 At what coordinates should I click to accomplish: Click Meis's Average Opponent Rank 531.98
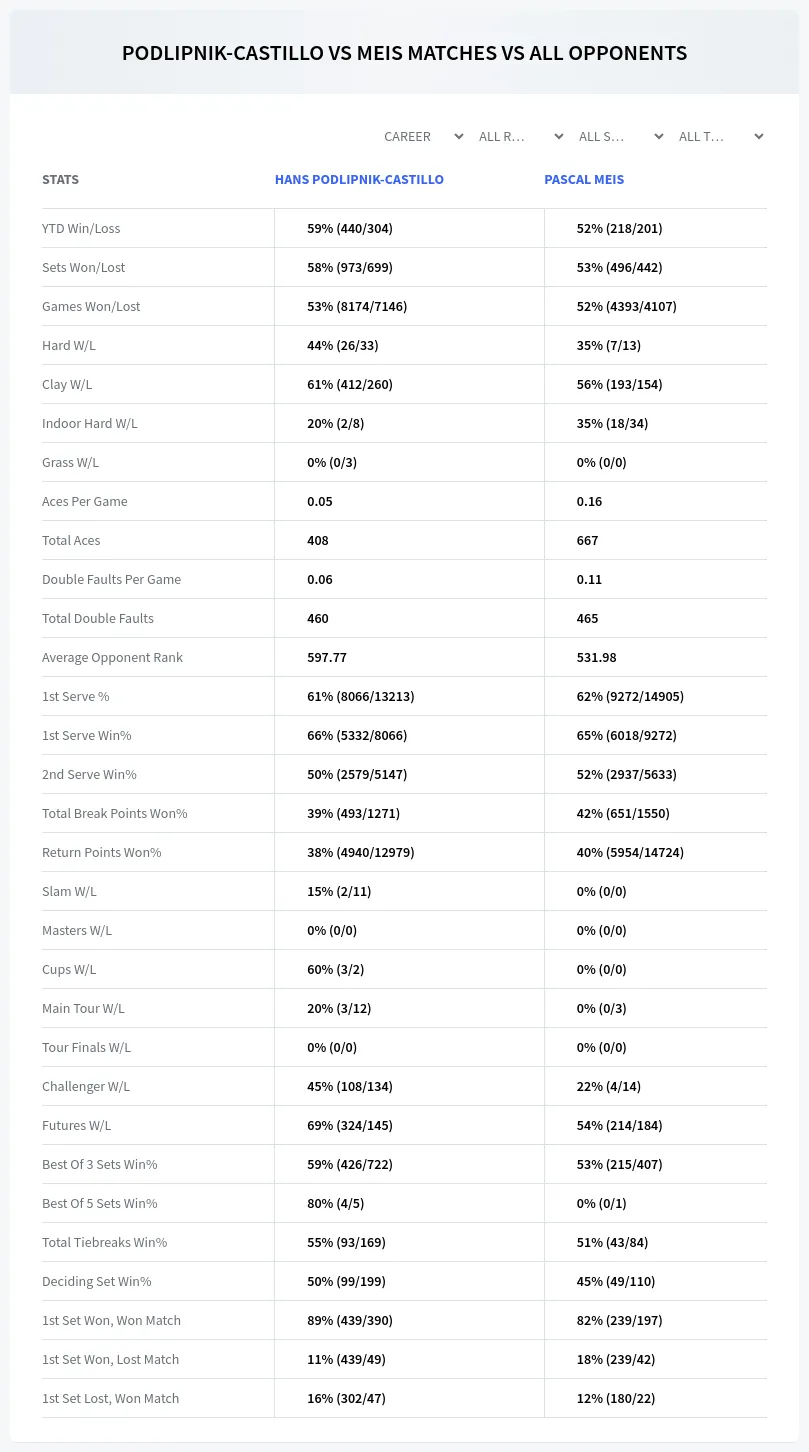[596, 657]
